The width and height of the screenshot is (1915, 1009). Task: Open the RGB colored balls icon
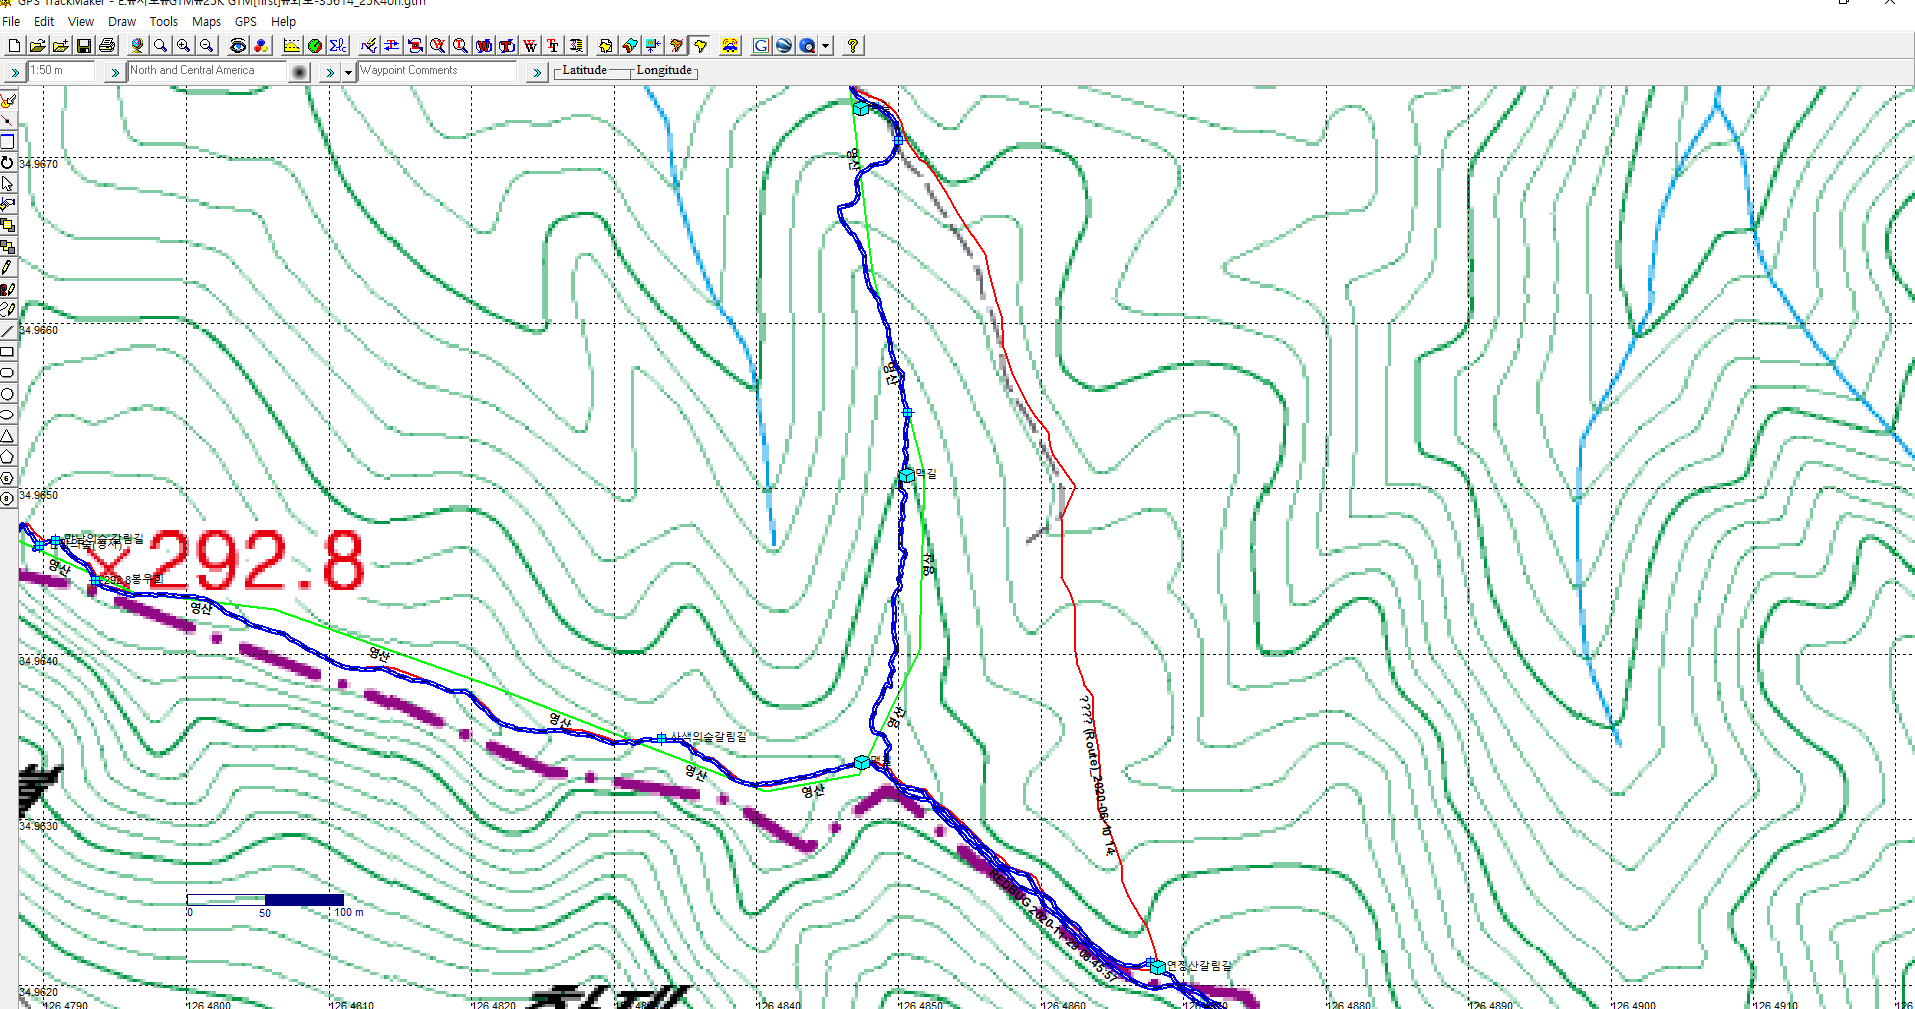pyautogui.click(x=261, y=45)
